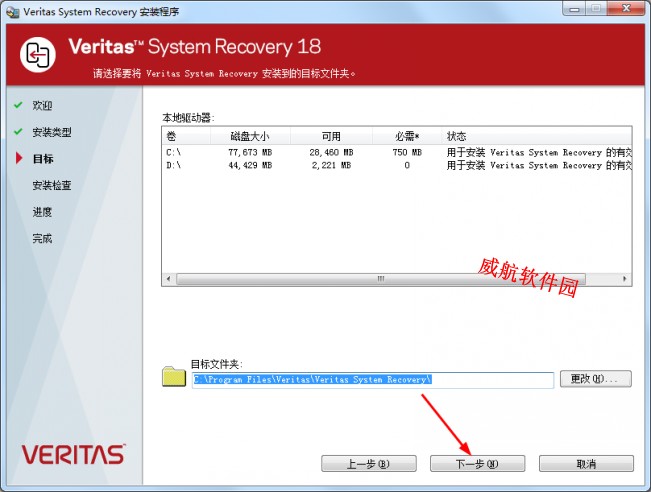The height and width of the screenshot is (492, 651).
Task: Click the 磁盘大小 column header
Action: [x=250, y=136]
